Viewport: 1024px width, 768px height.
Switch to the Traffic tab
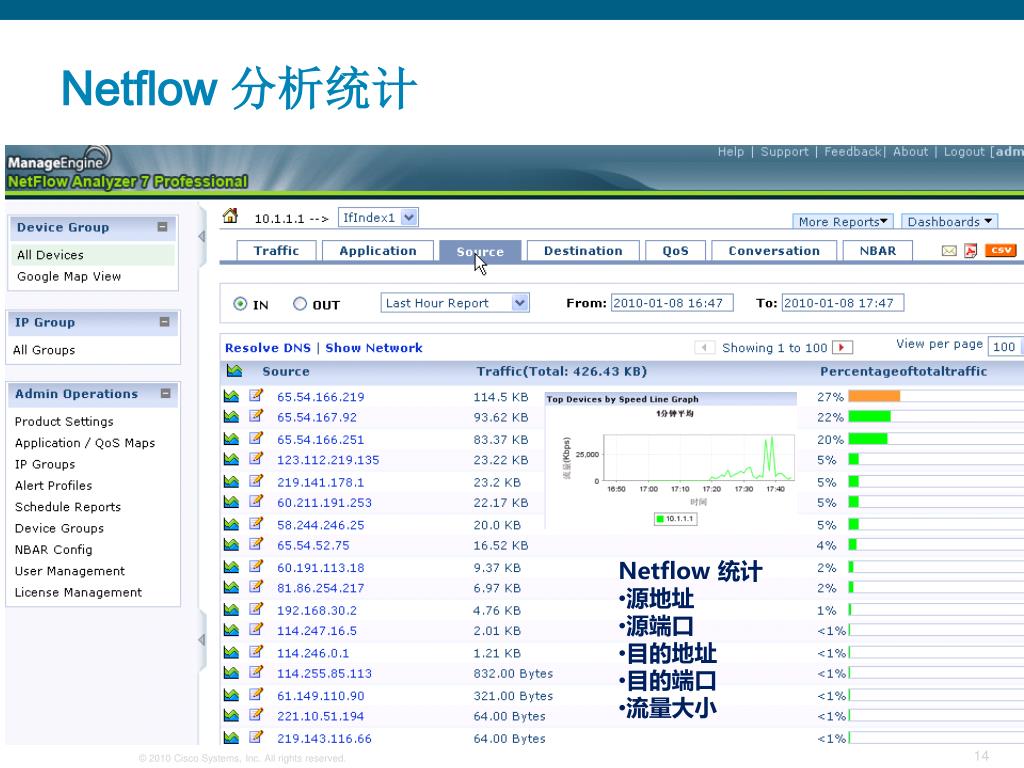coord(276,251)
